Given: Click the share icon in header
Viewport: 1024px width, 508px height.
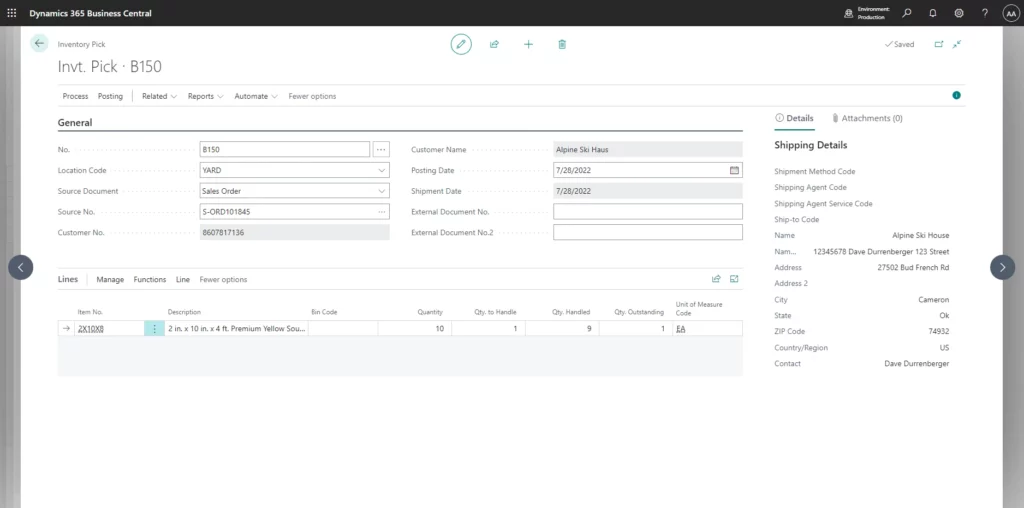Looking at the screenshot, I should [494, 44].
